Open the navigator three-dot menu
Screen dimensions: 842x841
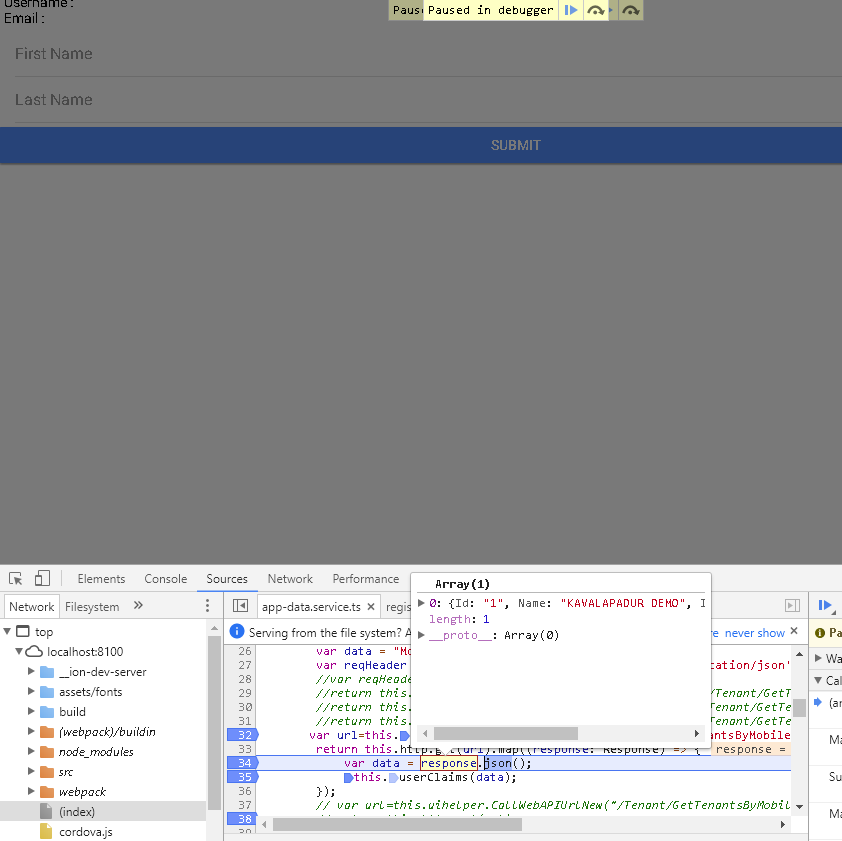coord(207,606)
